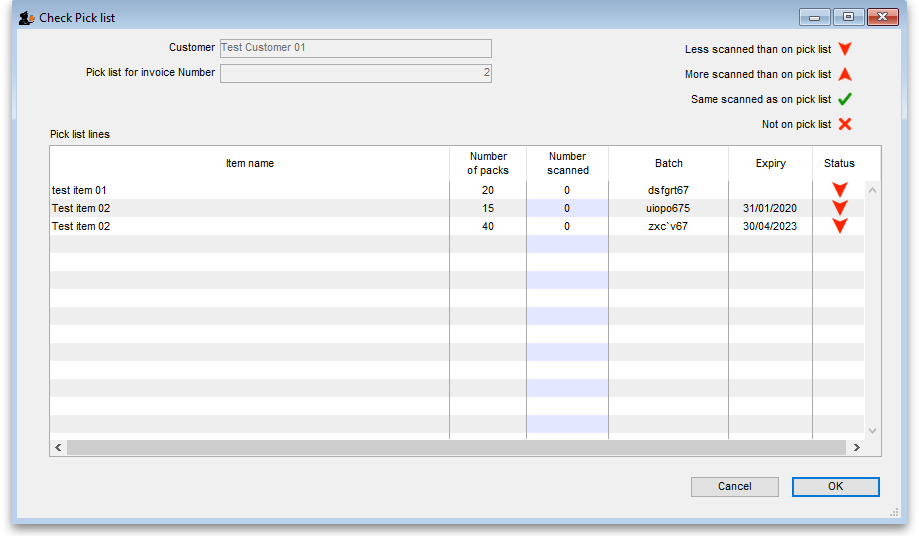Click the red down arrow status for test item 01
Viewport: 919px width, 536px height.
(x=839, y=190)
